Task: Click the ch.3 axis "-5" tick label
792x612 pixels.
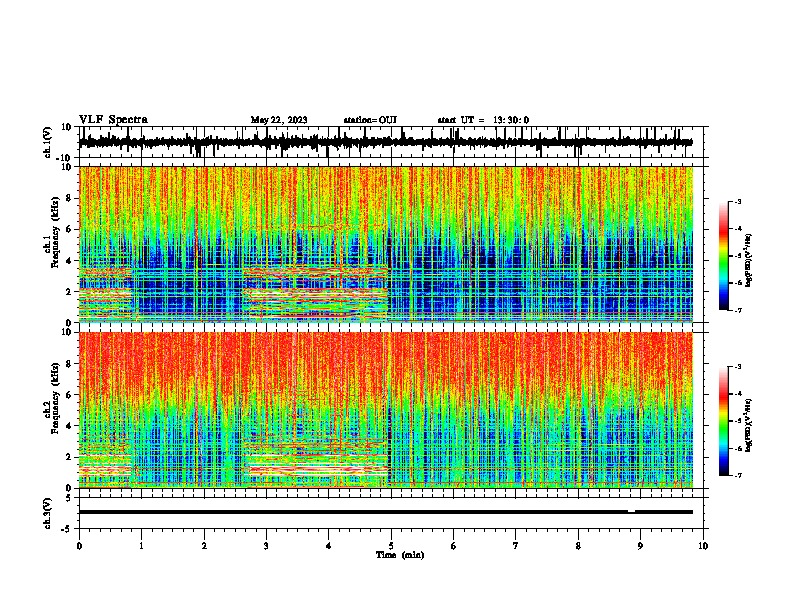Action: tap(67, 529)
